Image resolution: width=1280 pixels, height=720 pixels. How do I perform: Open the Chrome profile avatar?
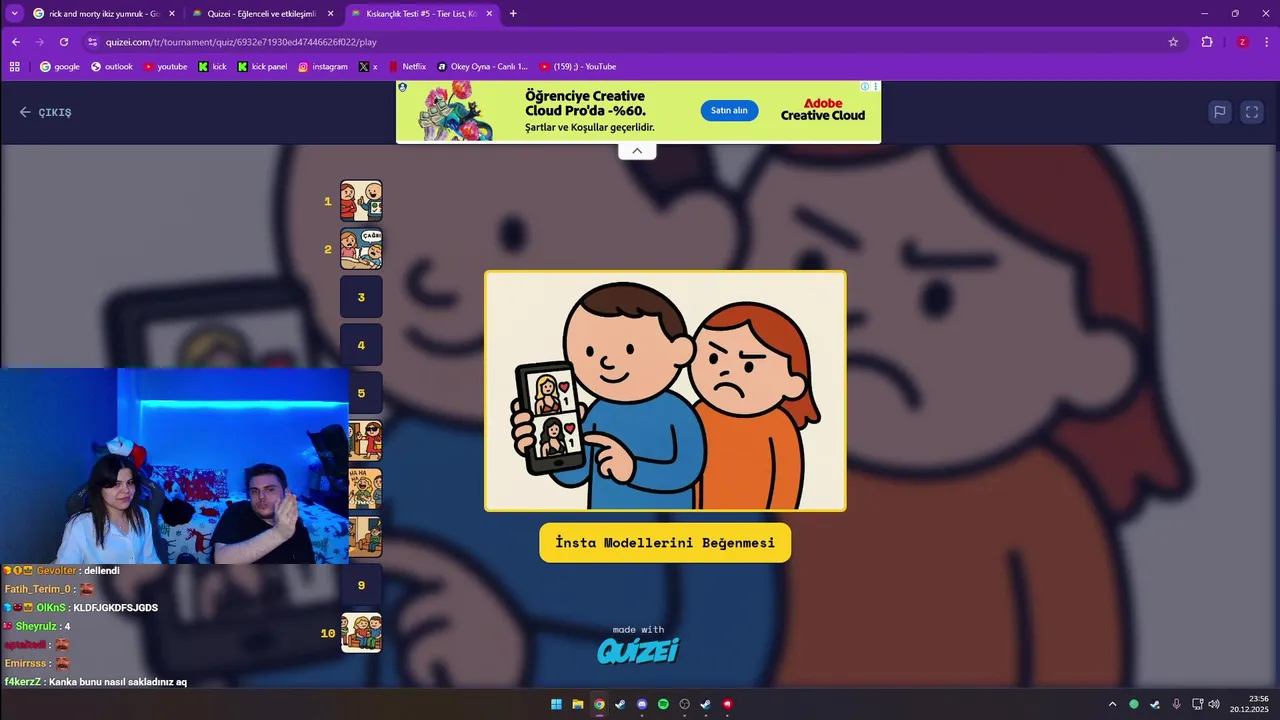[1242, 42]
